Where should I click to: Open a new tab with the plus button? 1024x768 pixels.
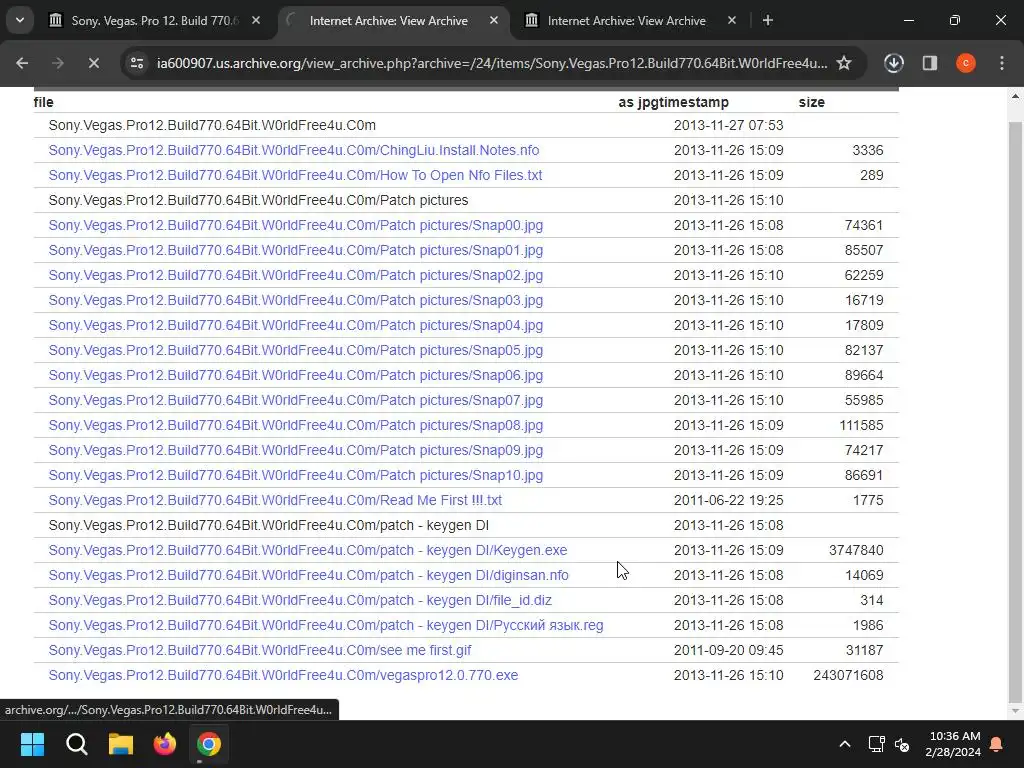(768, 20)
